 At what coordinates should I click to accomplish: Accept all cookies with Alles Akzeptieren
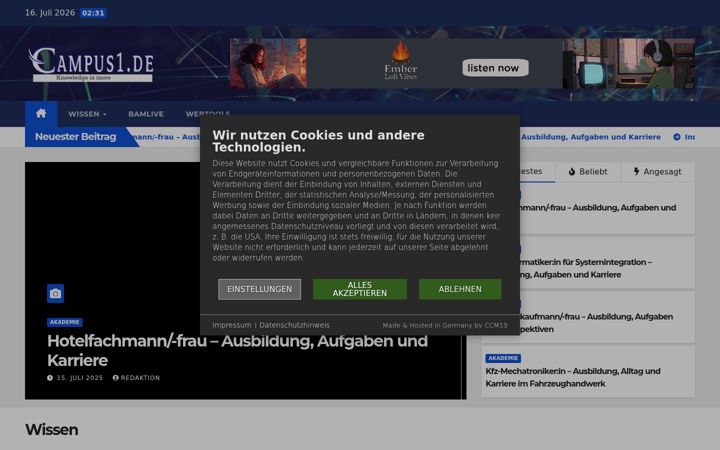(x=360, y=289)
